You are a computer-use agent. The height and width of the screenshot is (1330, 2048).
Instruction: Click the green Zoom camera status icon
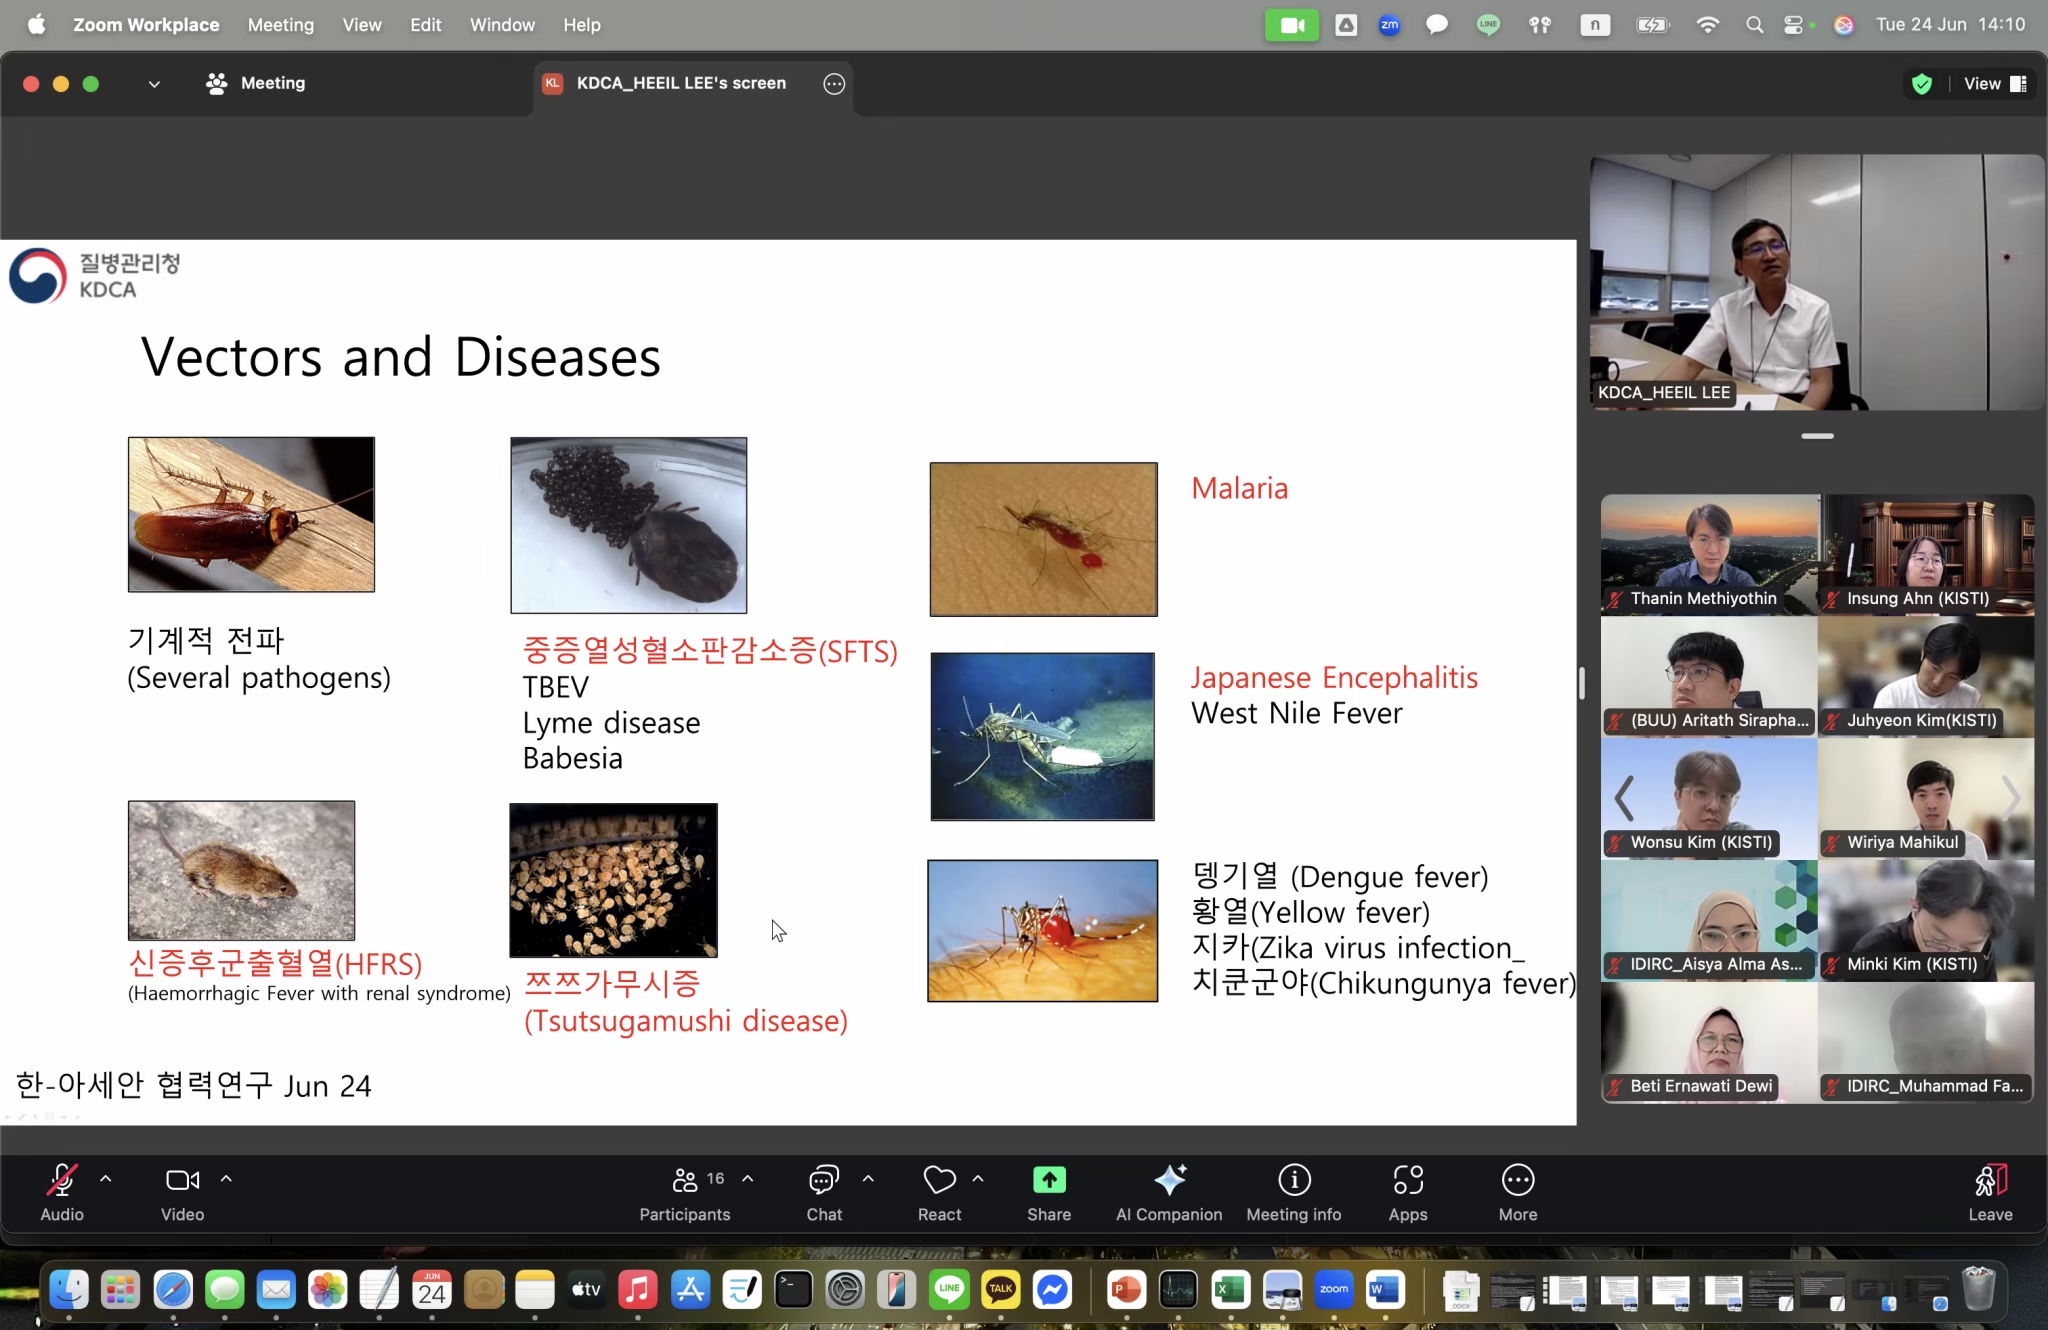pyautogui.click(x=1292, y=25)
